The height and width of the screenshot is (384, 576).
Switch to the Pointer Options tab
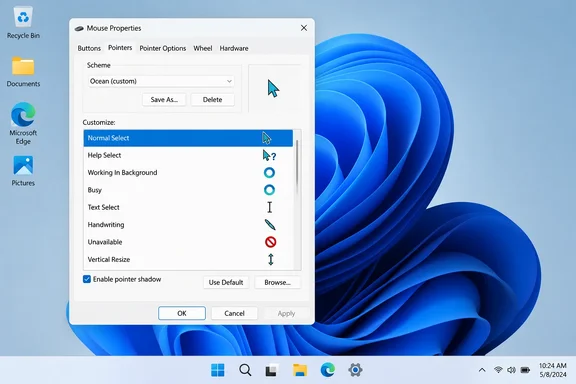[x=163, y=48]
